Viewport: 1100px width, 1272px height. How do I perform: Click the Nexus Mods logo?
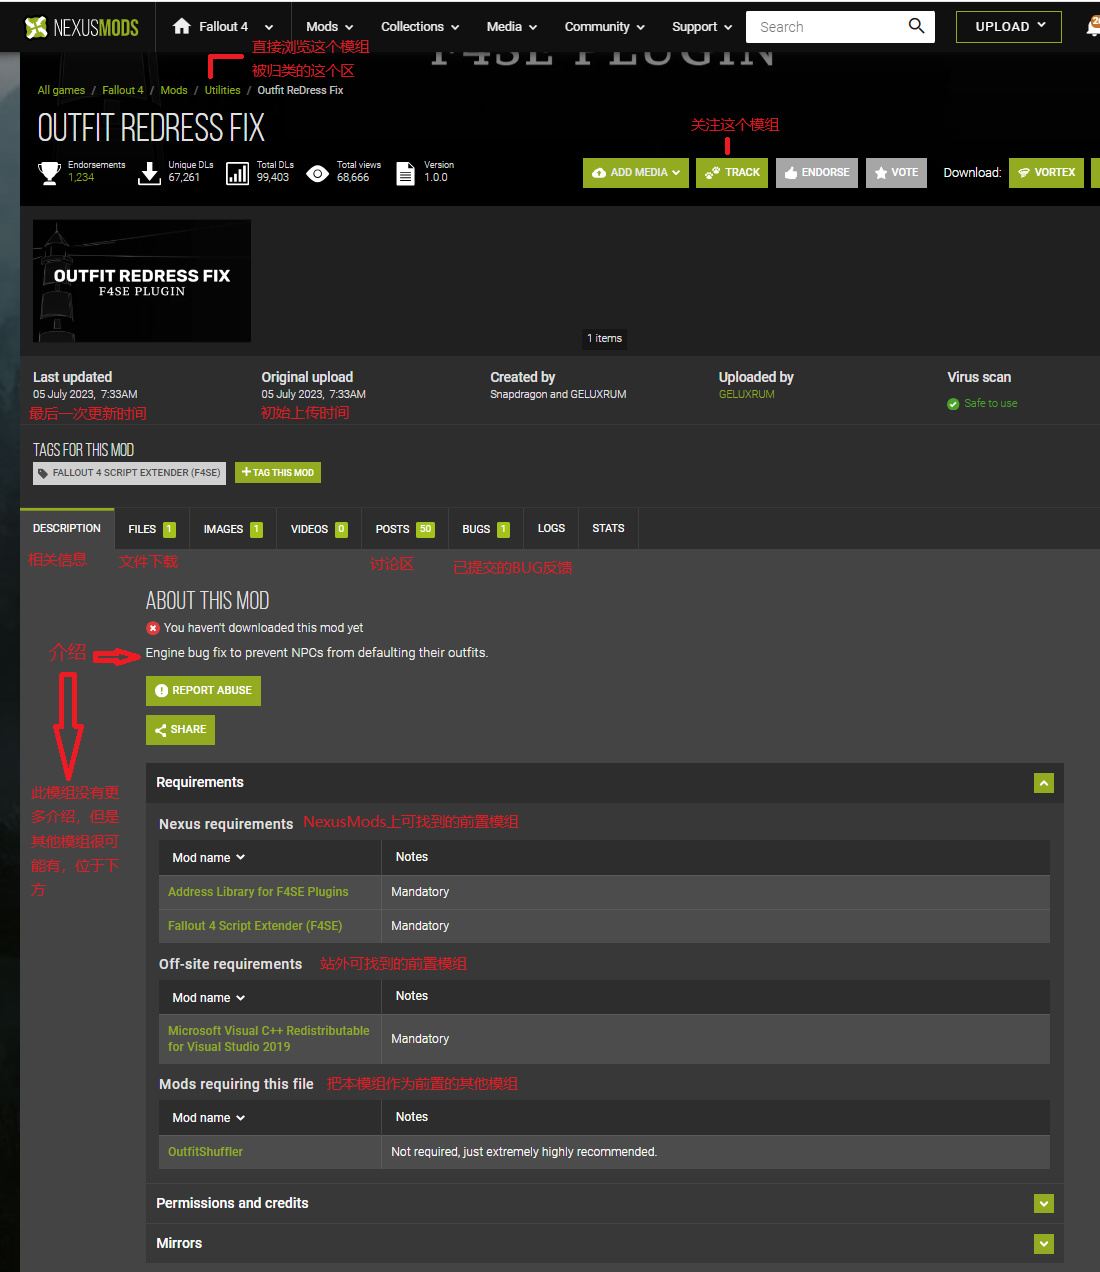[82, 27]
